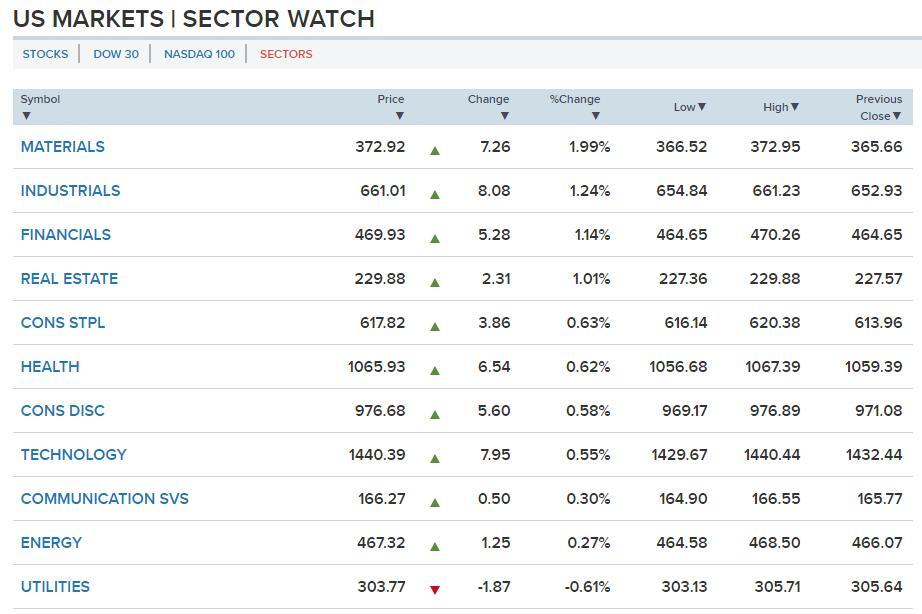The width and height of the screenshot is (922, 614).
Task: Click the green up arrow for MATERIALS
Action: (435, 150)
